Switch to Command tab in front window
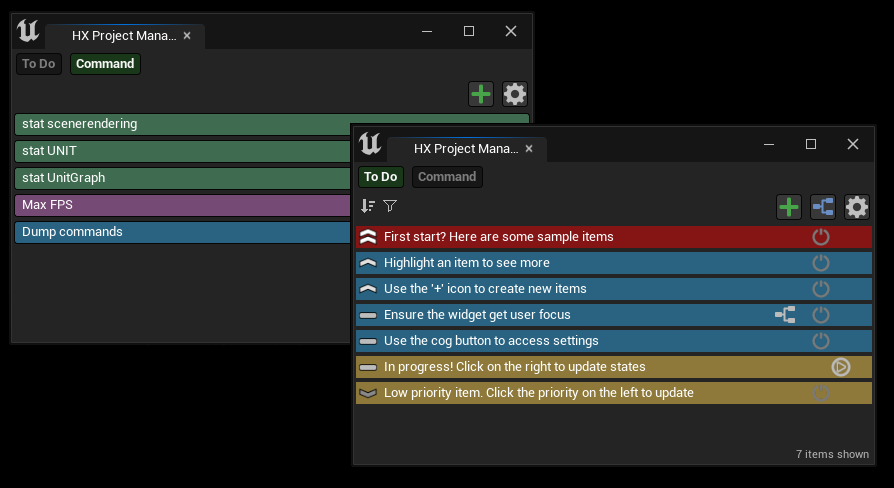The height and width of the screenshot is (488, 894). (x=447, y=177)
